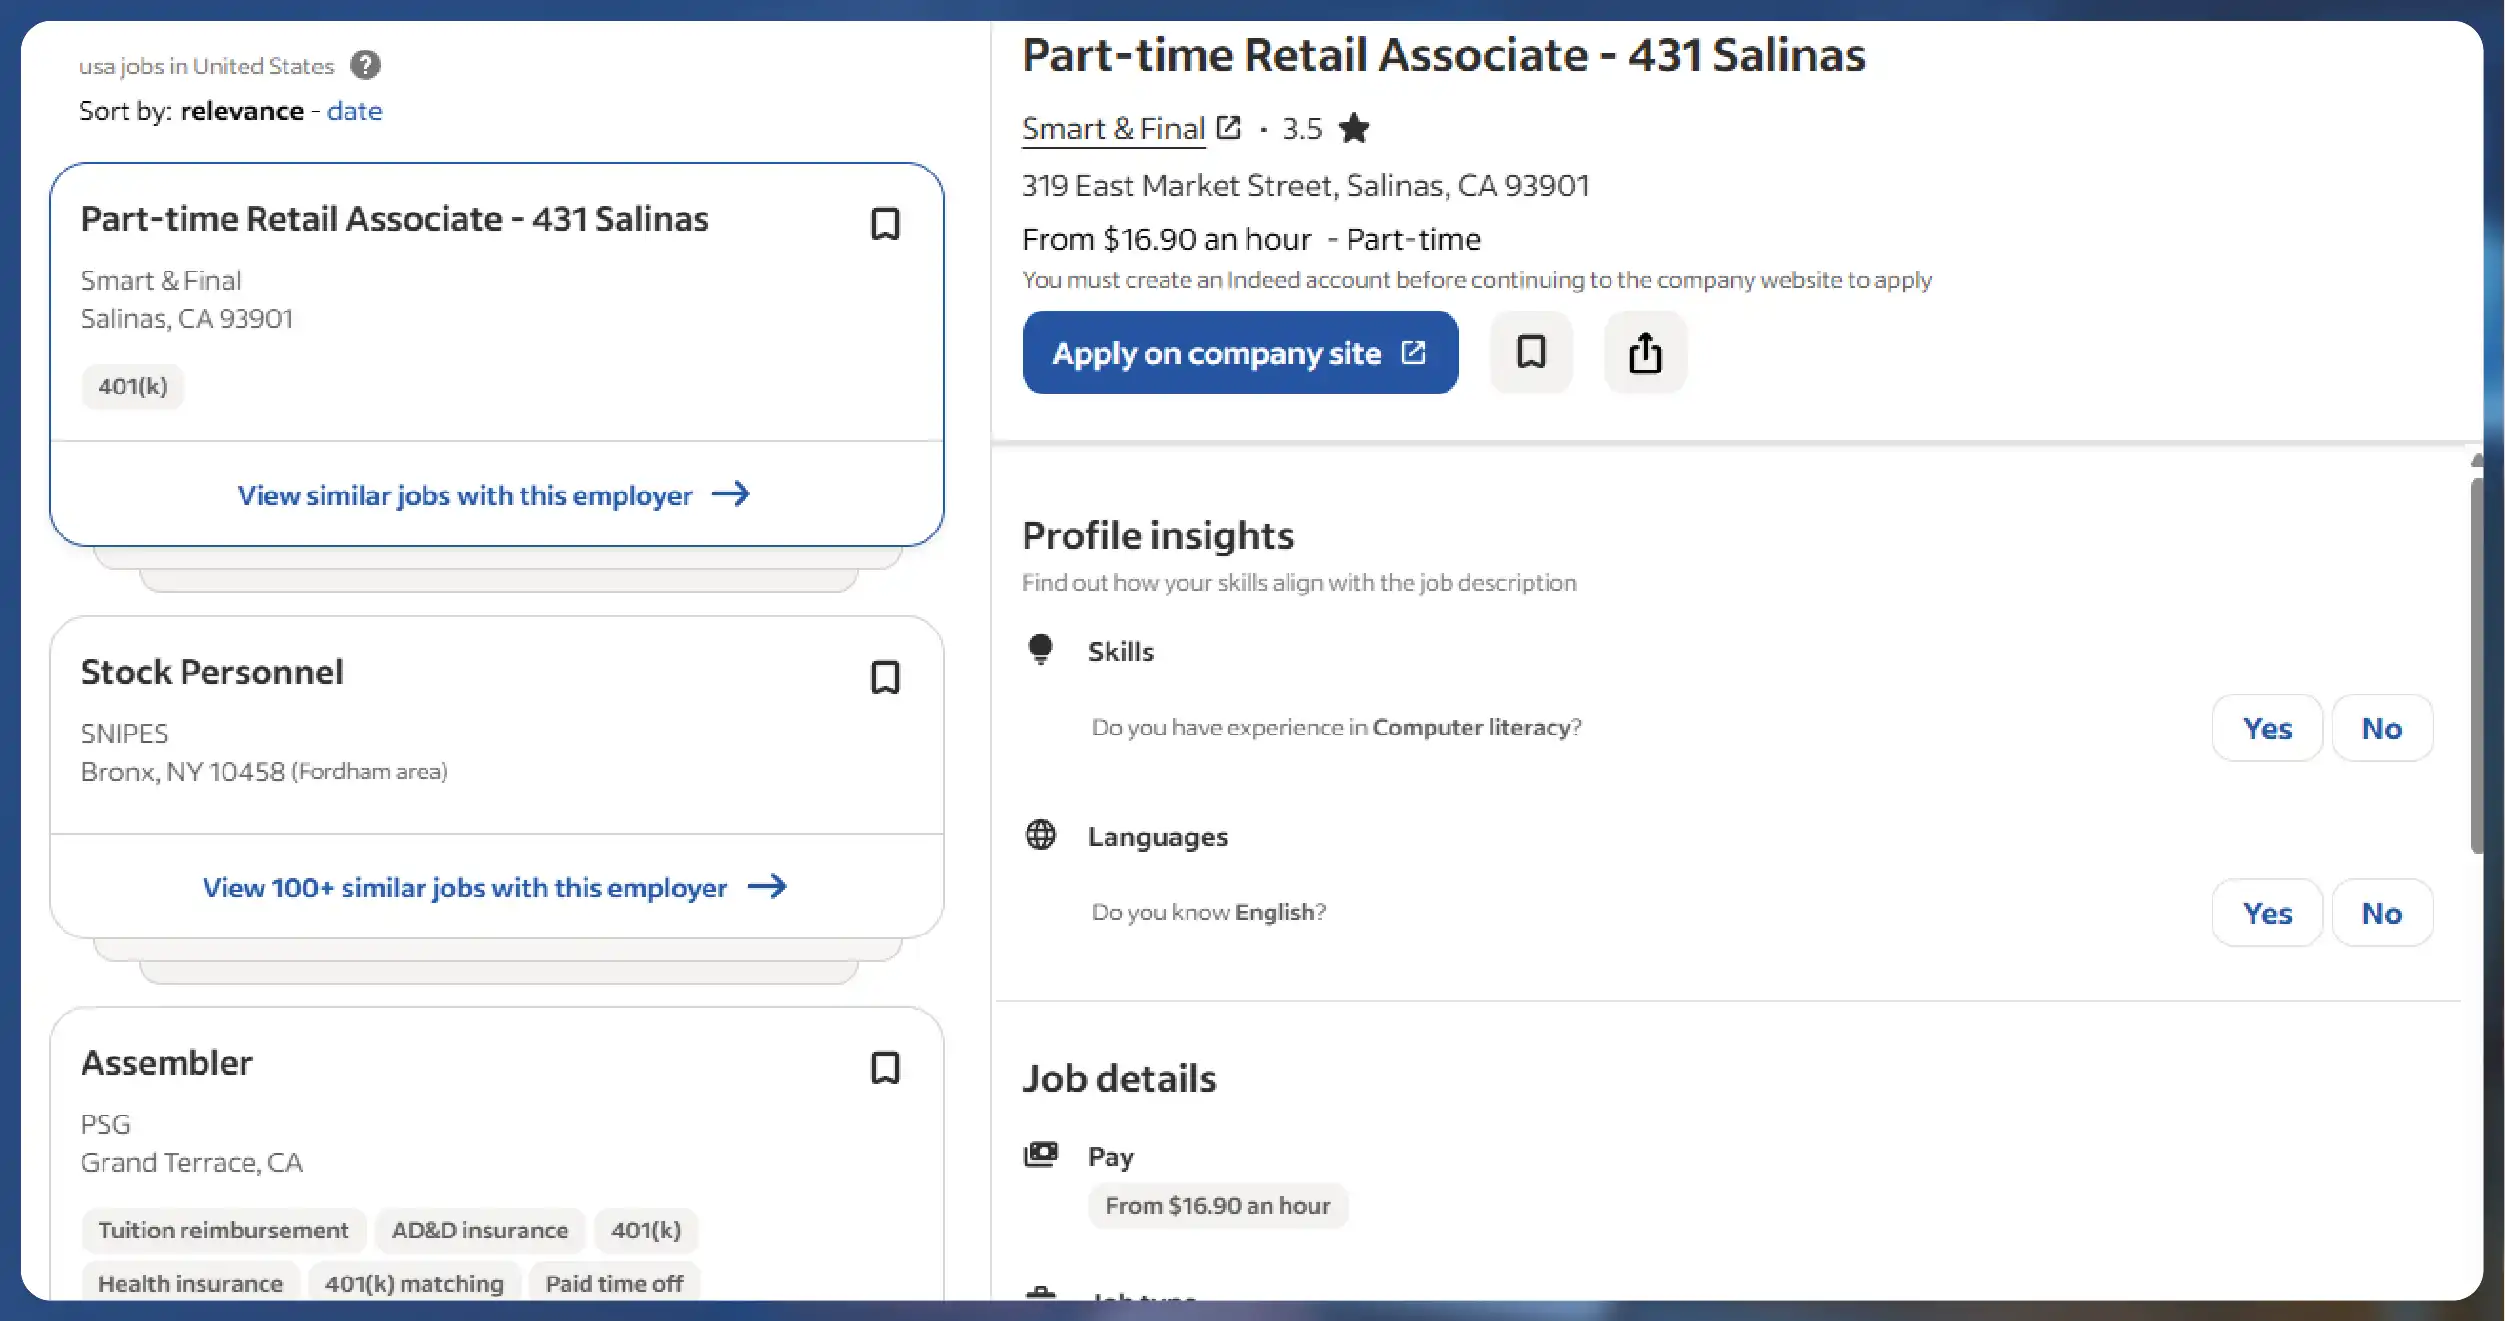Sort job results by date
The image size is (2505, 1321).
point(354,110)
